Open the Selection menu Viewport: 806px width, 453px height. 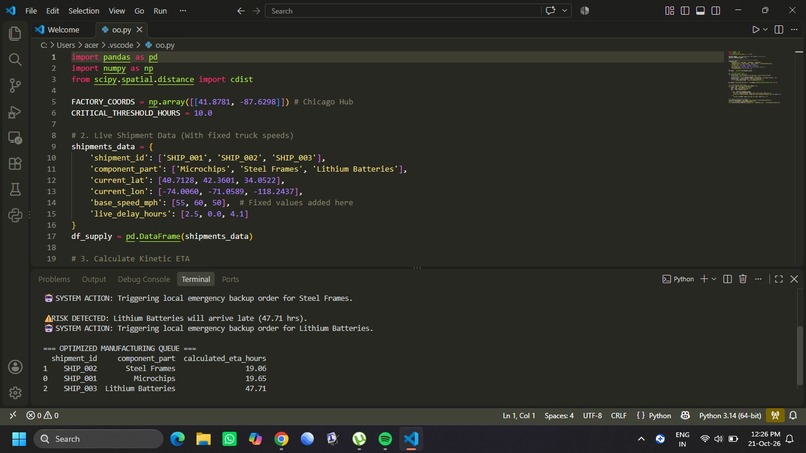(x=84, y=11)
